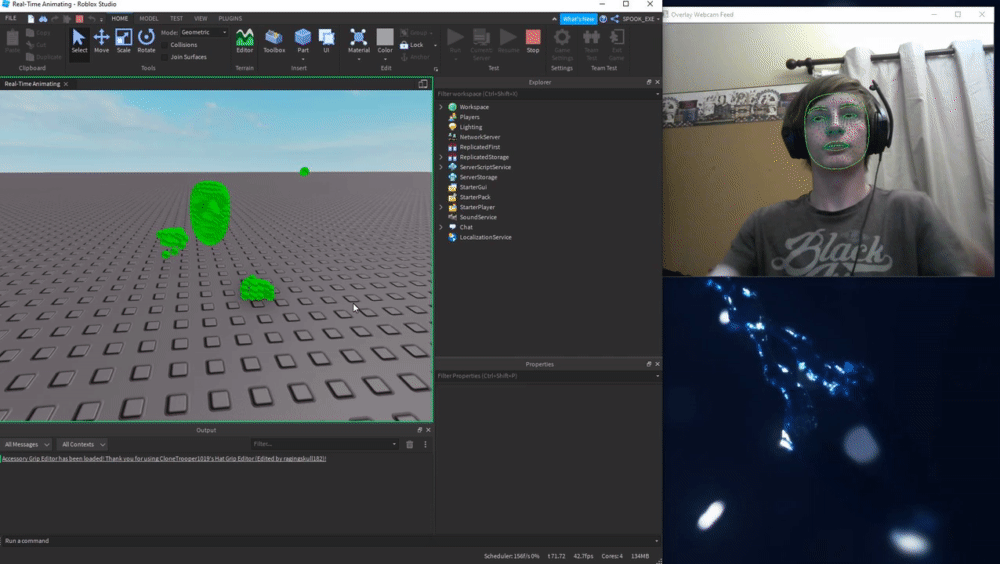
Task: Select the Select tool
Action: click(79, 41)
